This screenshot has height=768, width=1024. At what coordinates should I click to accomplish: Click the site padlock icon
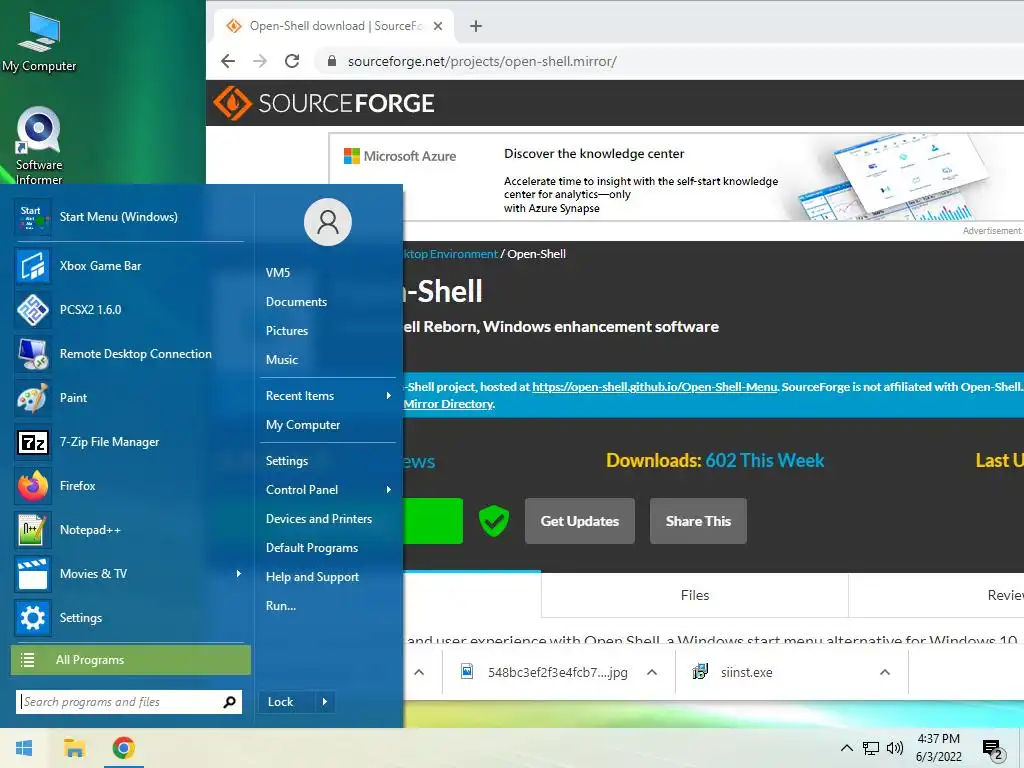coord(332,61)
